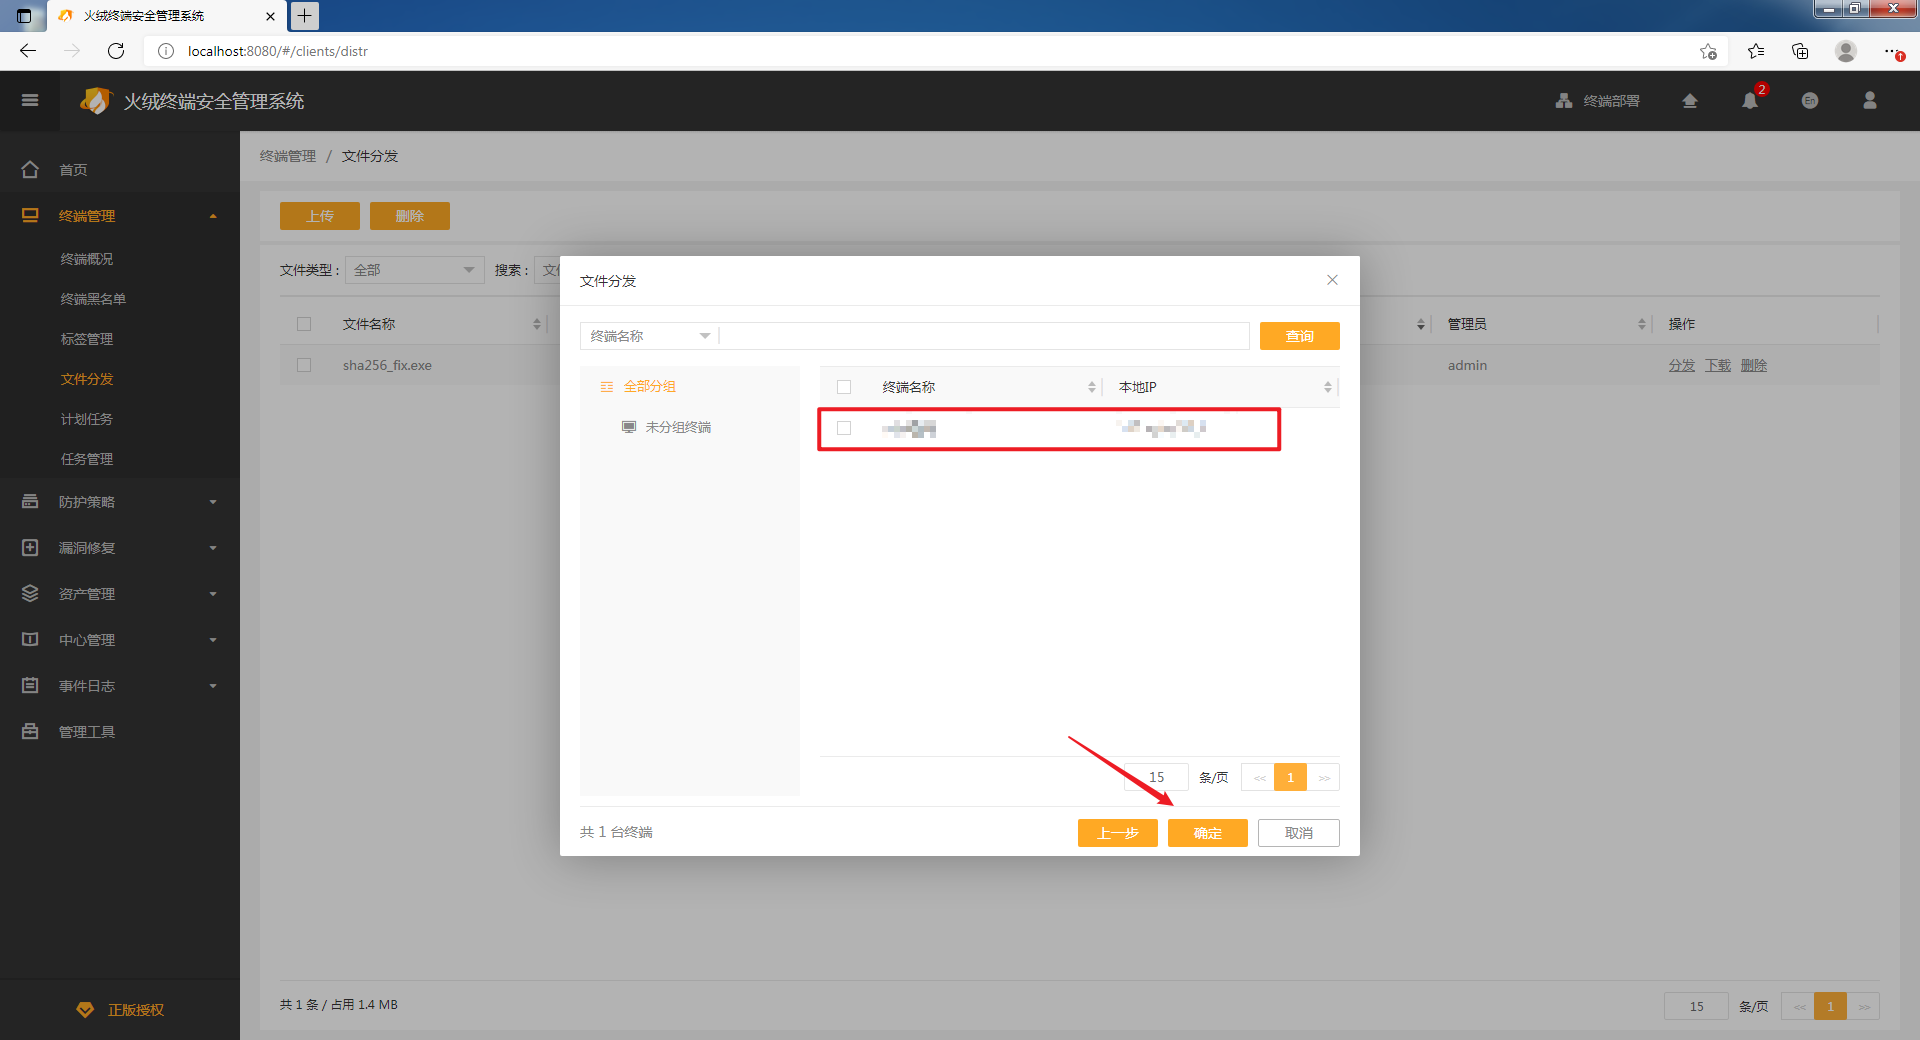Image resolution: width=1920 pixels, height=1040 pixels.
Task: Check the terminal row checkbox in dialog
Action: (844, 428)
